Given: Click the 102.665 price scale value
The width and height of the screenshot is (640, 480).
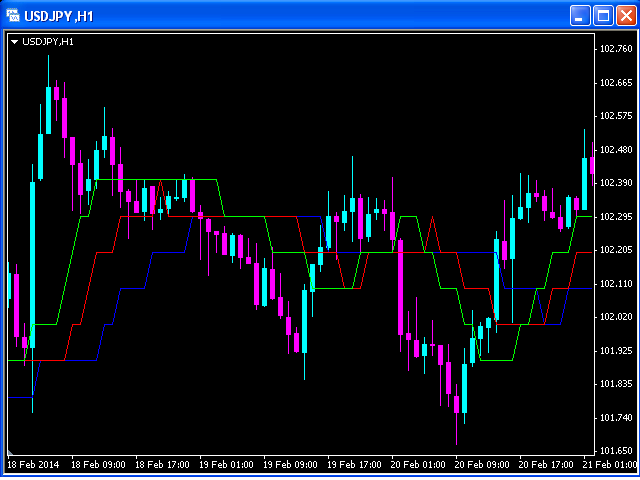Looking at the screenshot, I should click(616, 83).
